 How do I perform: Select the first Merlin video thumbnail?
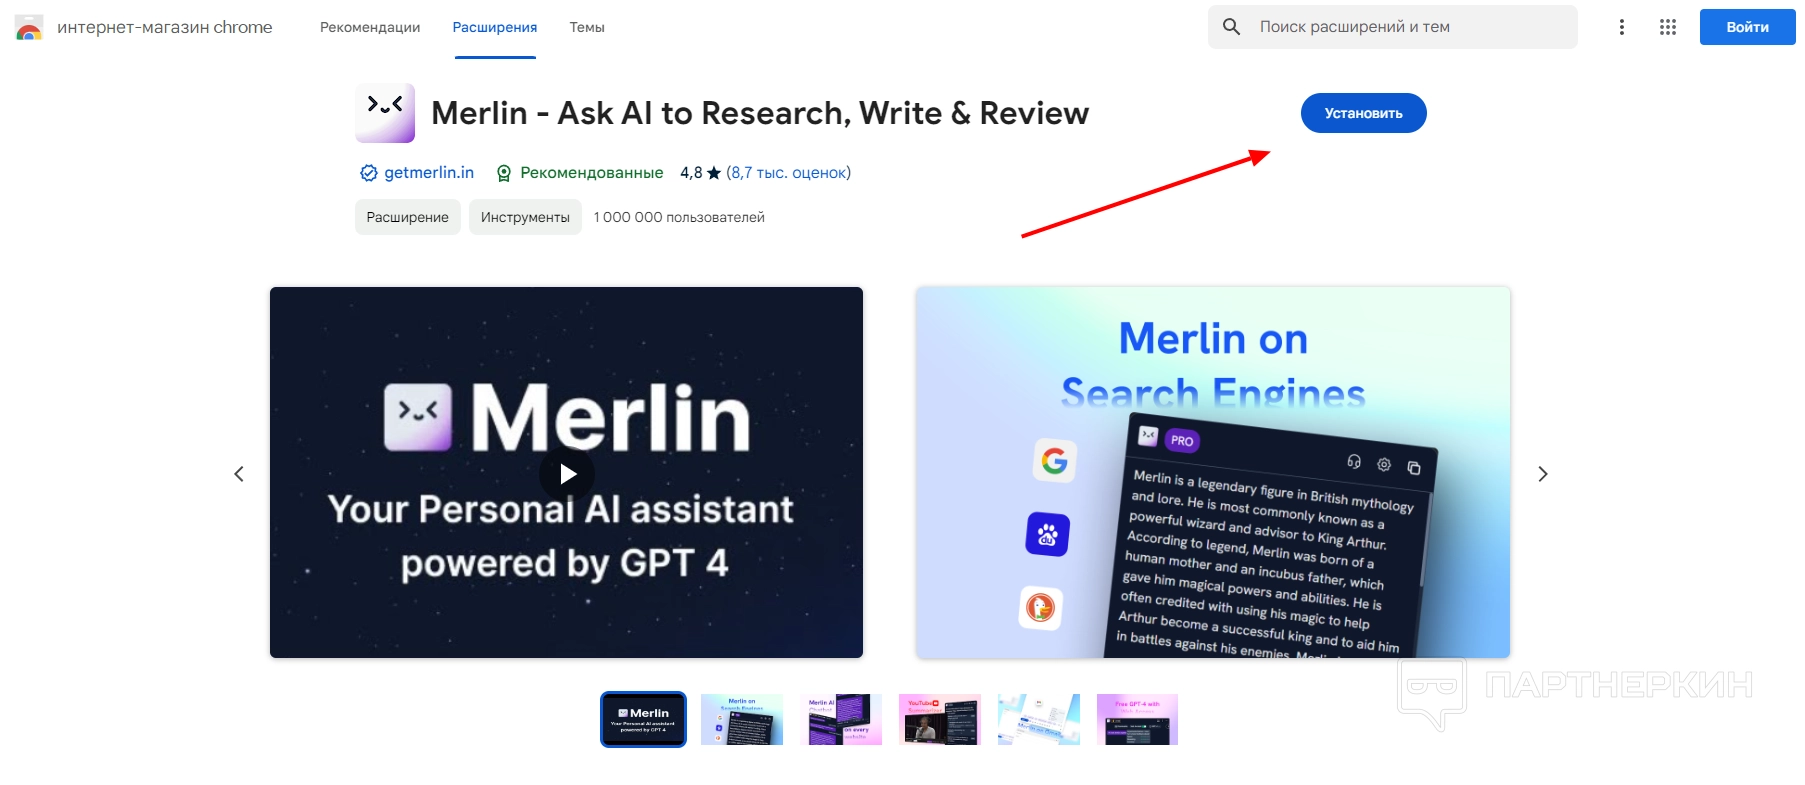point(643,719)
